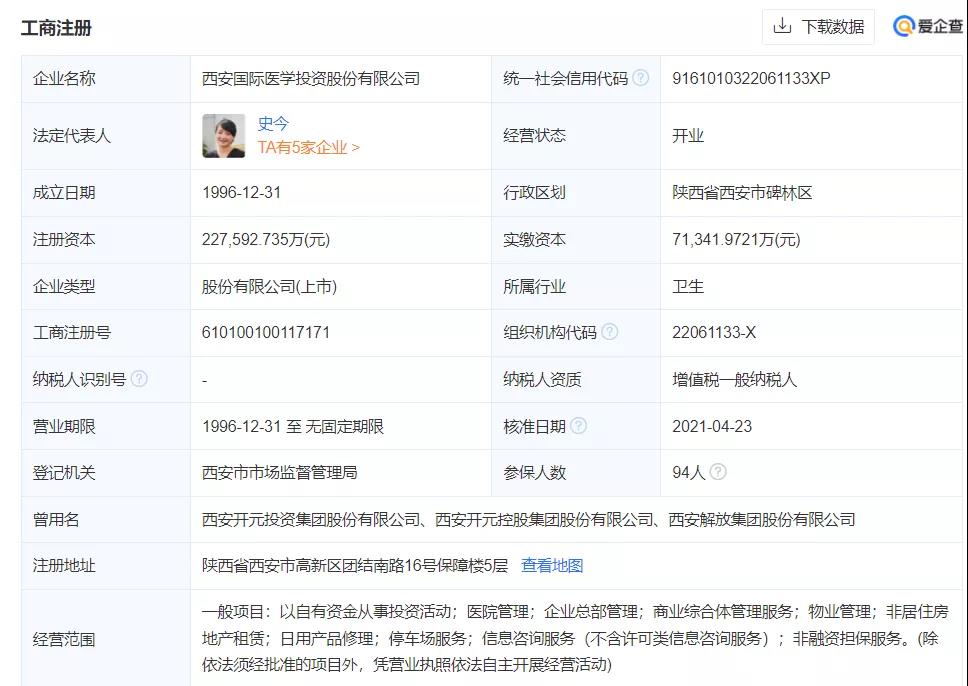Select the registration number 610100100117171

click(x=266, y=332)
